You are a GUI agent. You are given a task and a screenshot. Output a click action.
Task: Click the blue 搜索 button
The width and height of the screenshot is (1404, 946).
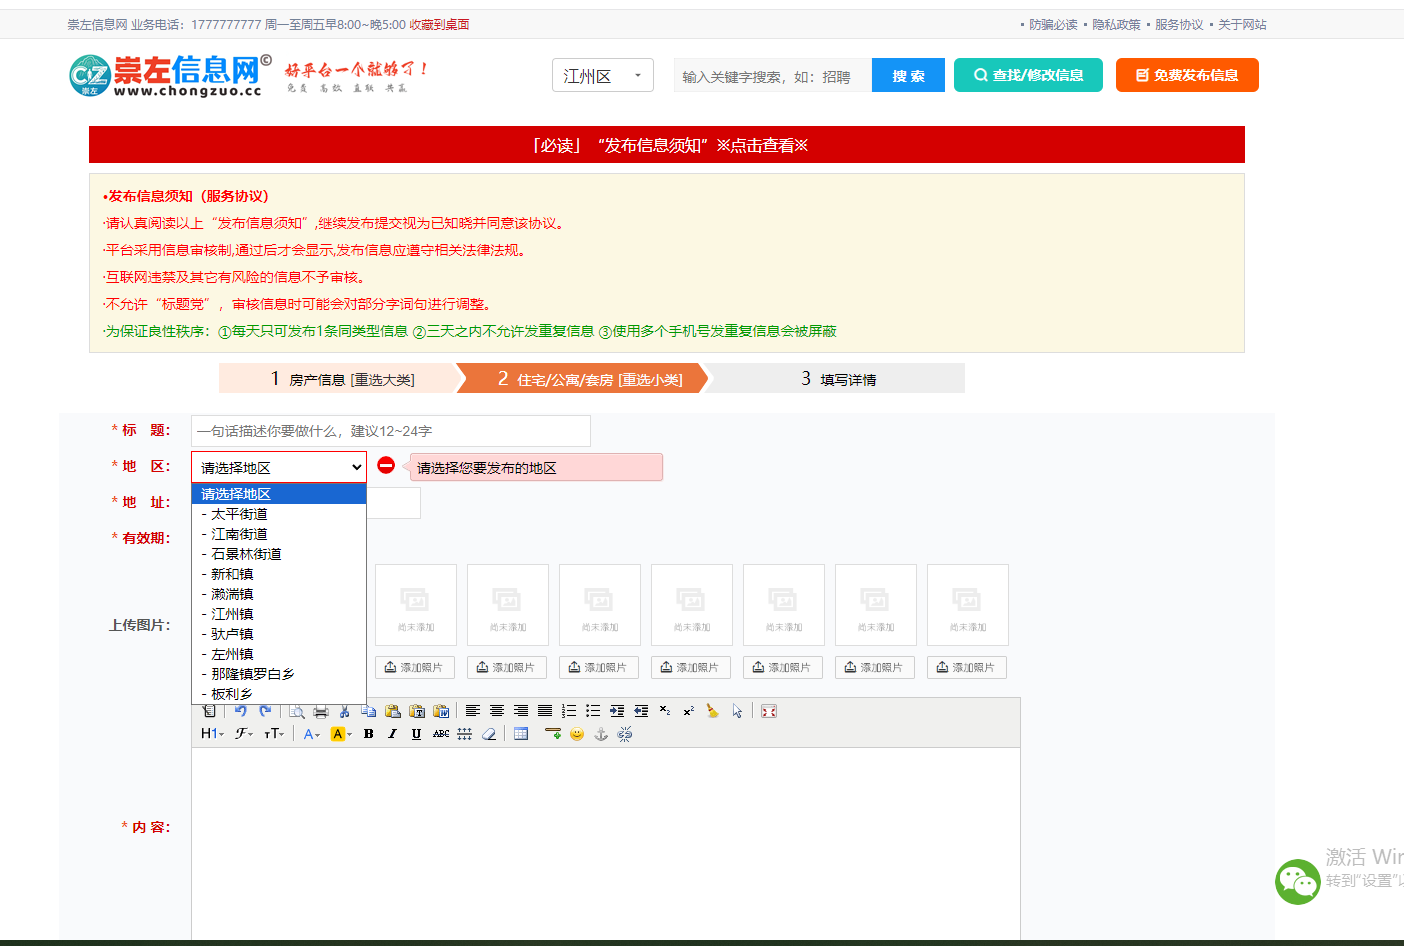pos(908,75)
